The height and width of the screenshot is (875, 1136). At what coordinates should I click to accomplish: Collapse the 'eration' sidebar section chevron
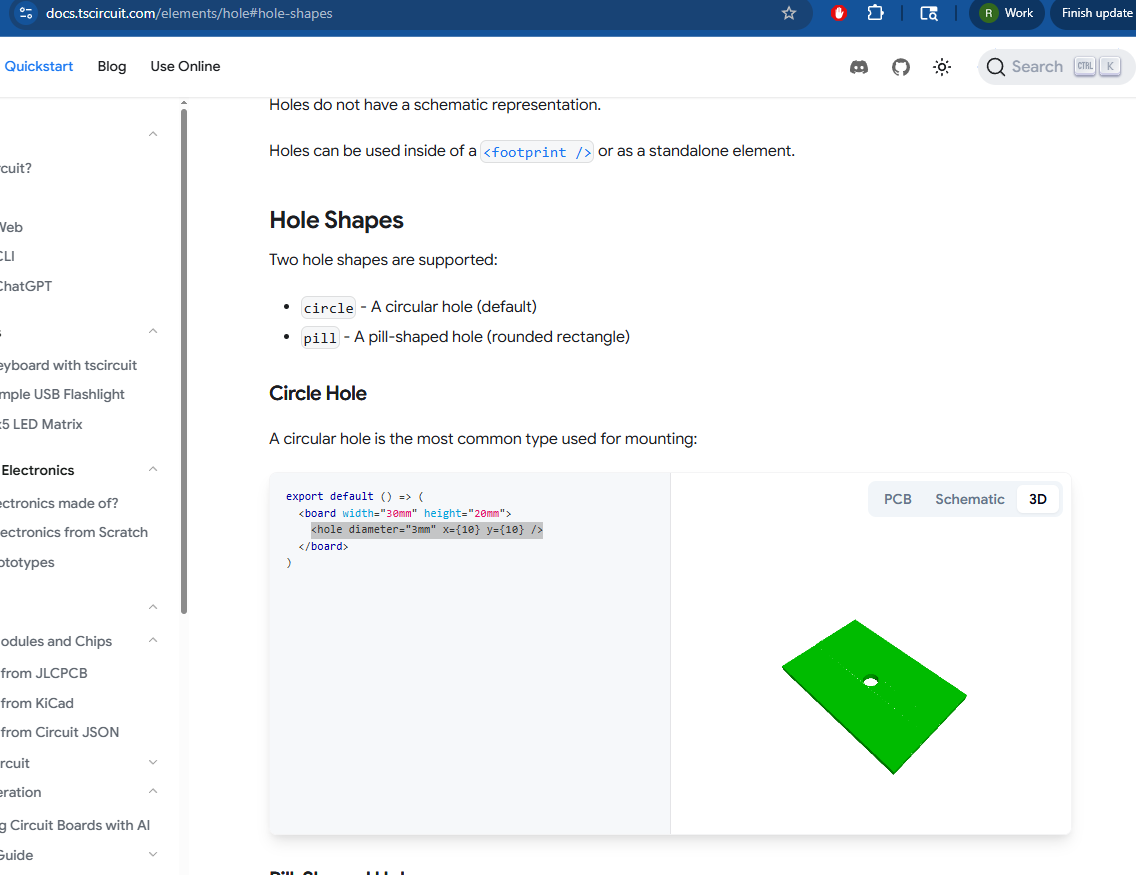(x=153, y=791)
